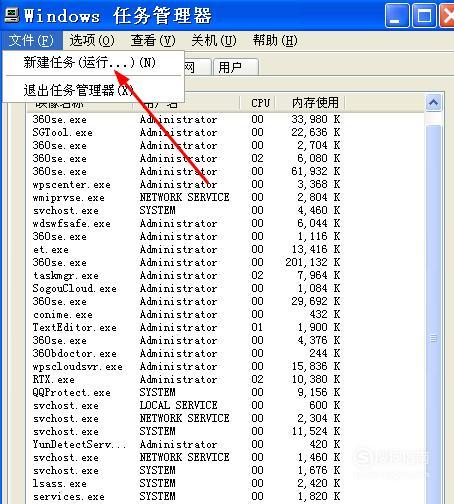Image resolution: width=454 pixels, height=504 pixels.
Task: Open the 选项(O) menu
Action: [92, 41]
